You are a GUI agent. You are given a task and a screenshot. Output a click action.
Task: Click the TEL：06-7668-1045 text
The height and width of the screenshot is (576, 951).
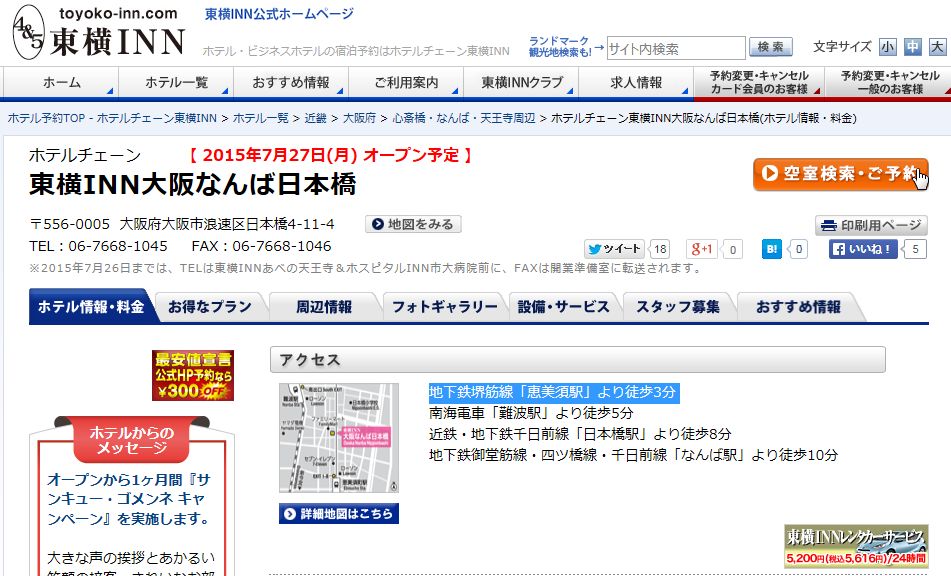pos(98,246)
